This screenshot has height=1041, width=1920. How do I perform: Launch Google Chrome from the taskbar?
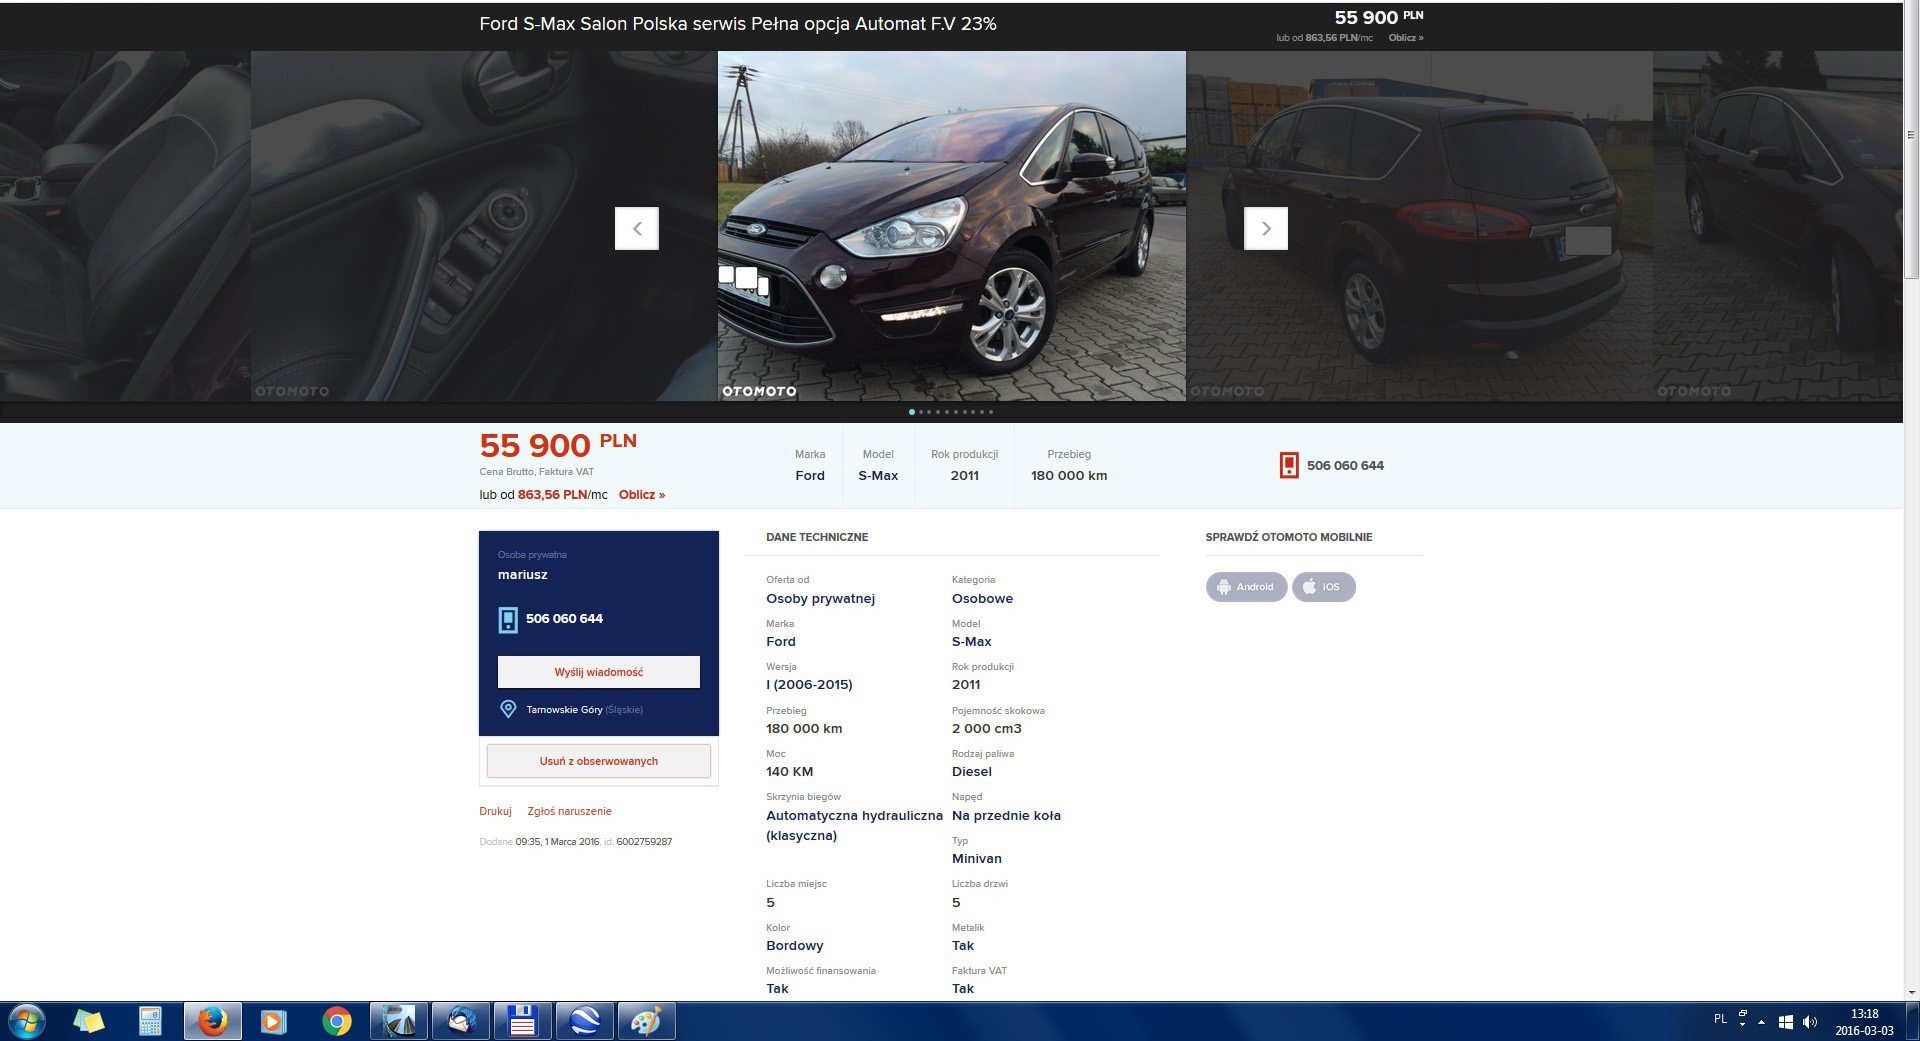(336, 1022)
